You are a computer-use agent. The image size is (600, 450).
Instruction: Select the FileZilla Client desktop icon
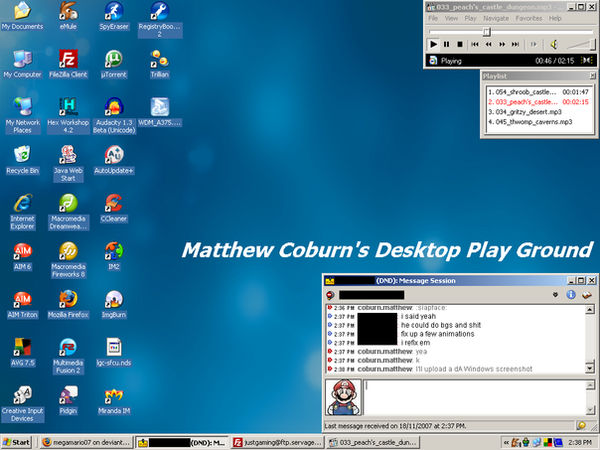pyautogui.click(x=68, y=64)
